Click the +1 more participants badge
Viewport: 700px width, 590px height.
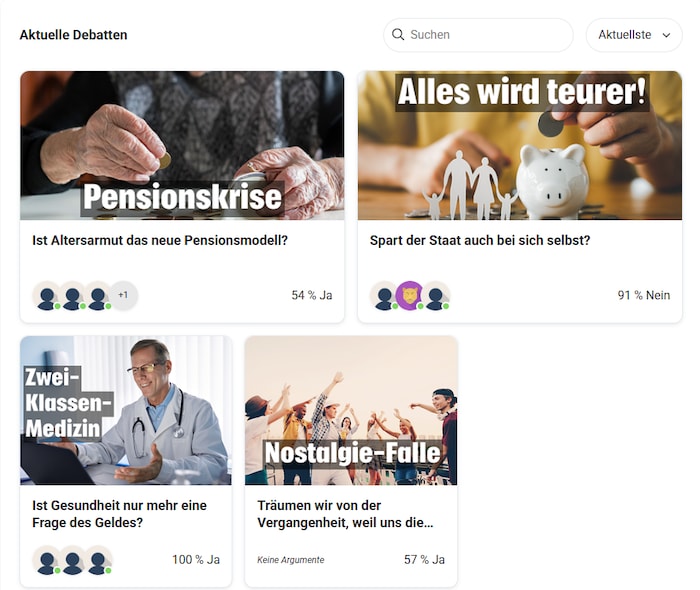click(123, 295)
